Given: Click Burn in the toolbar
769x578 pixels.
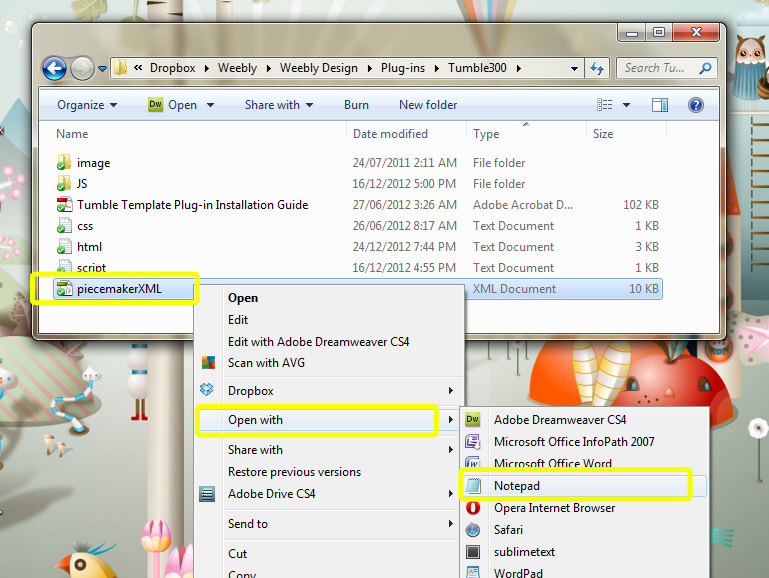Looking at the screenshot, I should coord(356,105).
